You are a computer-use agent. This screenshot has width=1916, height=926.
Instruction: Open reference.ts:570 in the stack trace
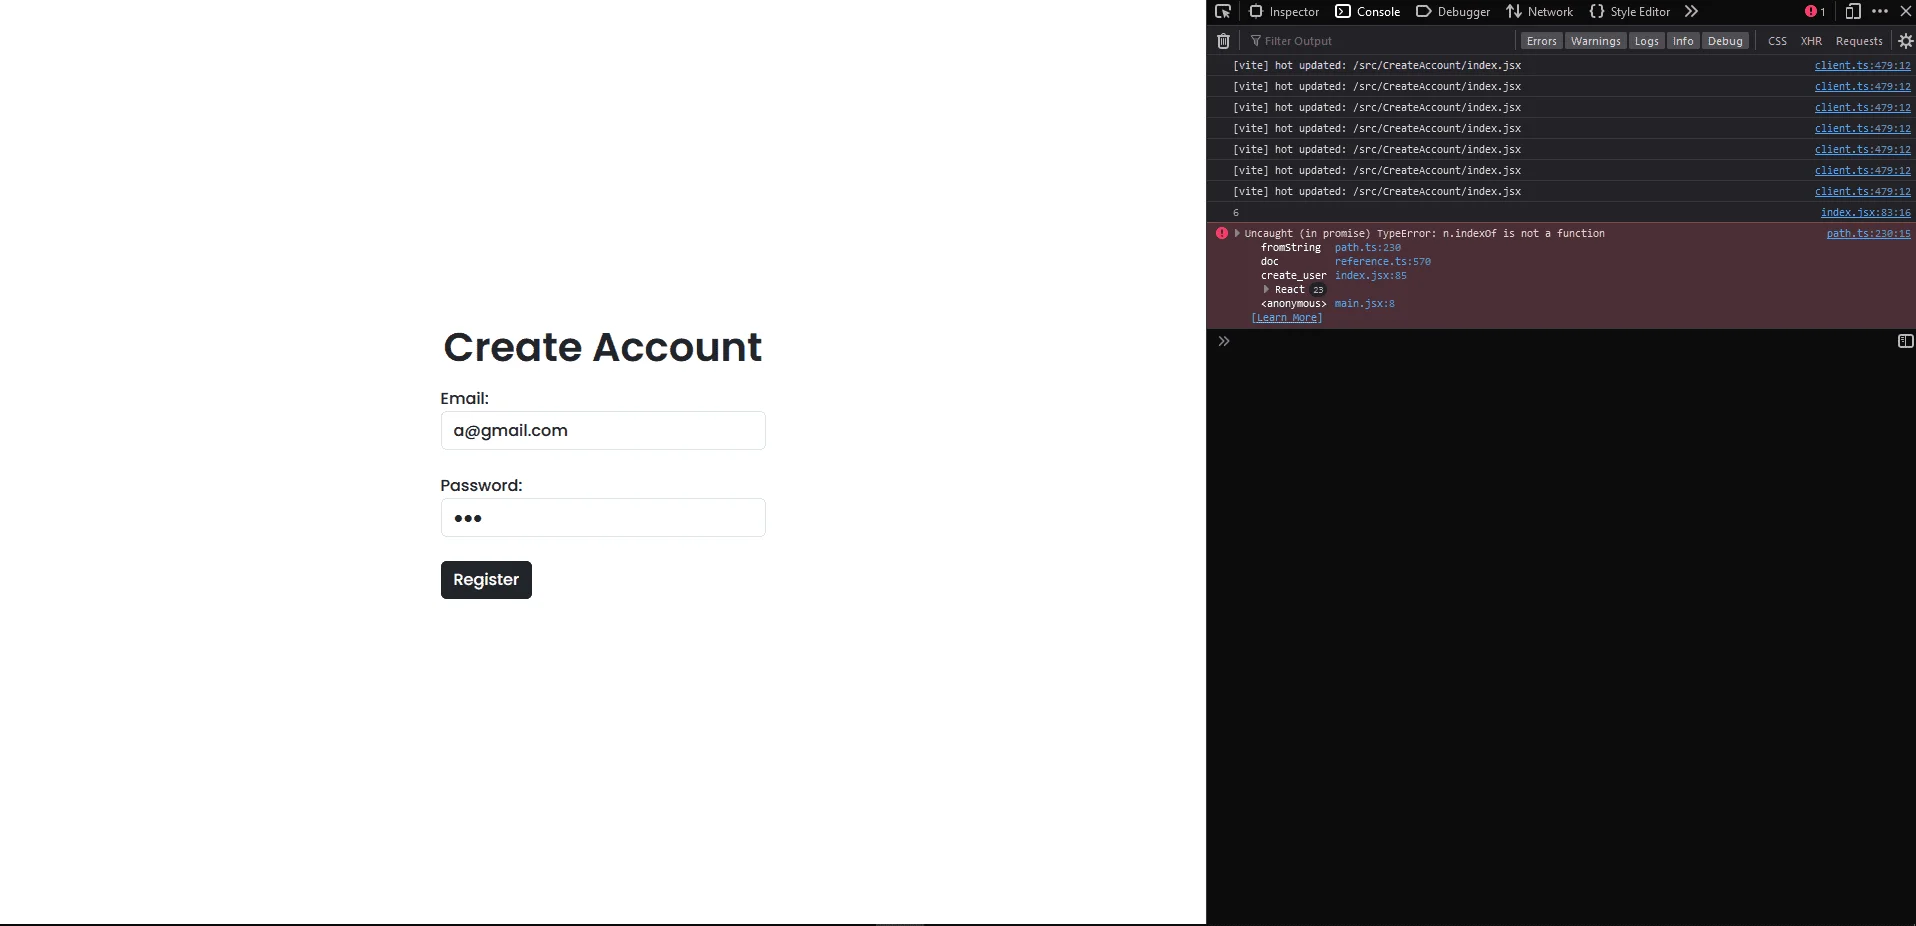point(1382,261)
